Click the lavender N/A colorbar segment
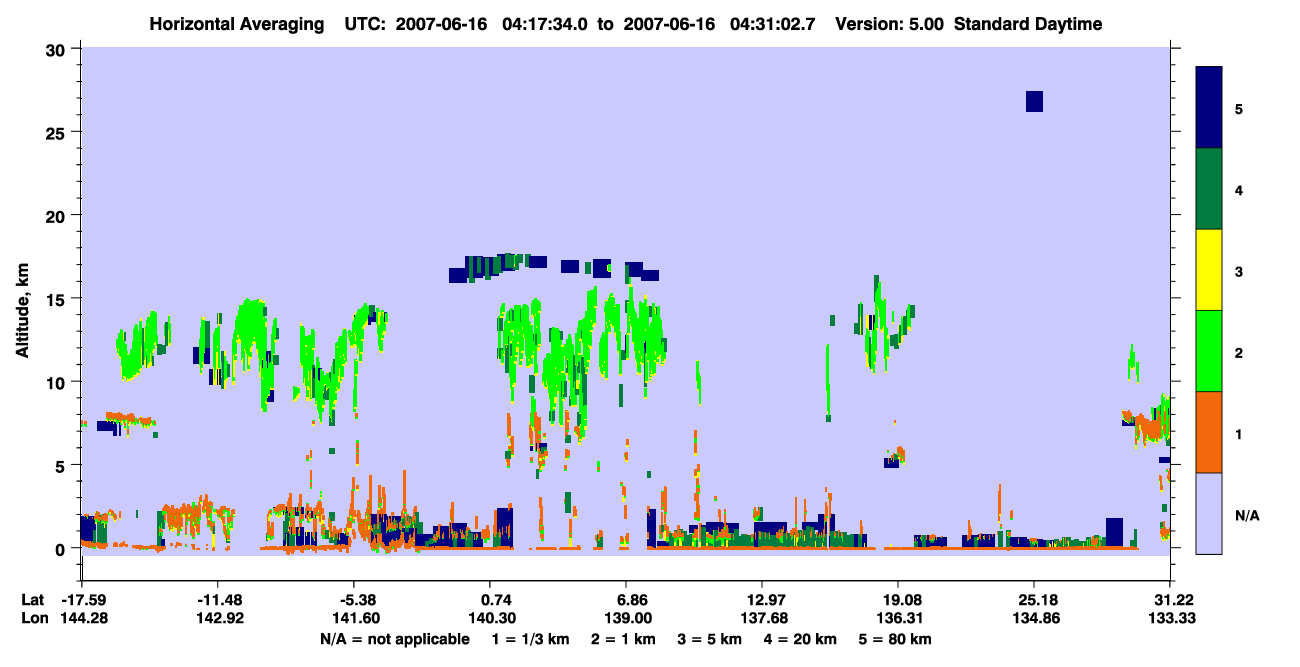The width and height of the screenshot is (1300, 667). point(1209,513)
